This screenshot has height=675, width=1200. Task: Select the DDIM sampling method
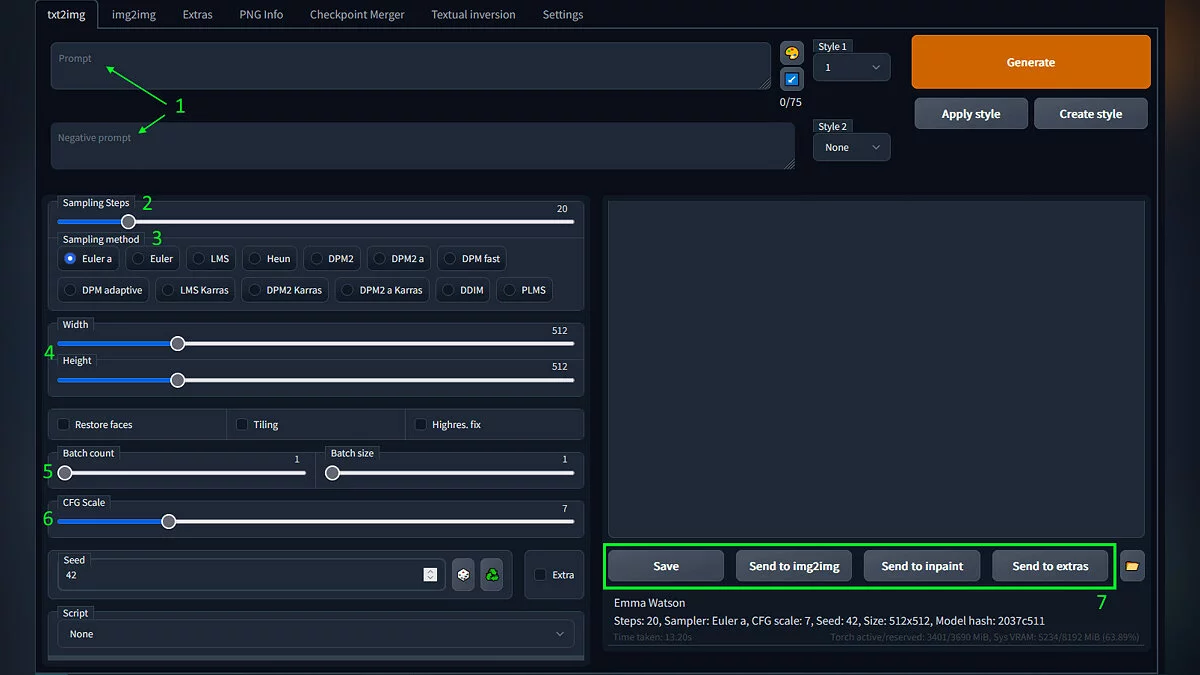tap(463, 290)
